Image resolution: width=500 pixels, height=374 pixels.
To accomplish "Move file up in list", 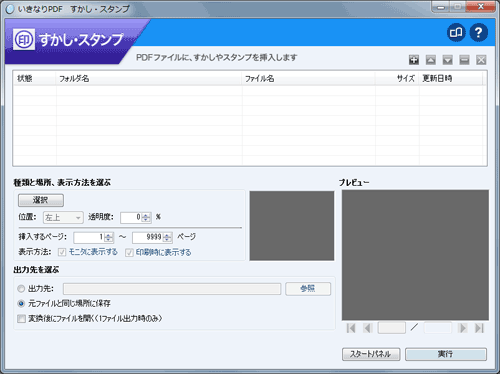I will pos(431,60).
